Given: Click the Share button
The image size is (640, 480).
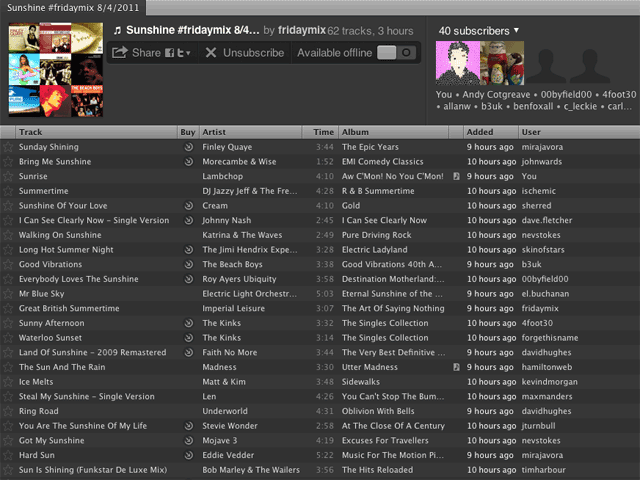Looking at the screenshot, I should pos(137,53).
